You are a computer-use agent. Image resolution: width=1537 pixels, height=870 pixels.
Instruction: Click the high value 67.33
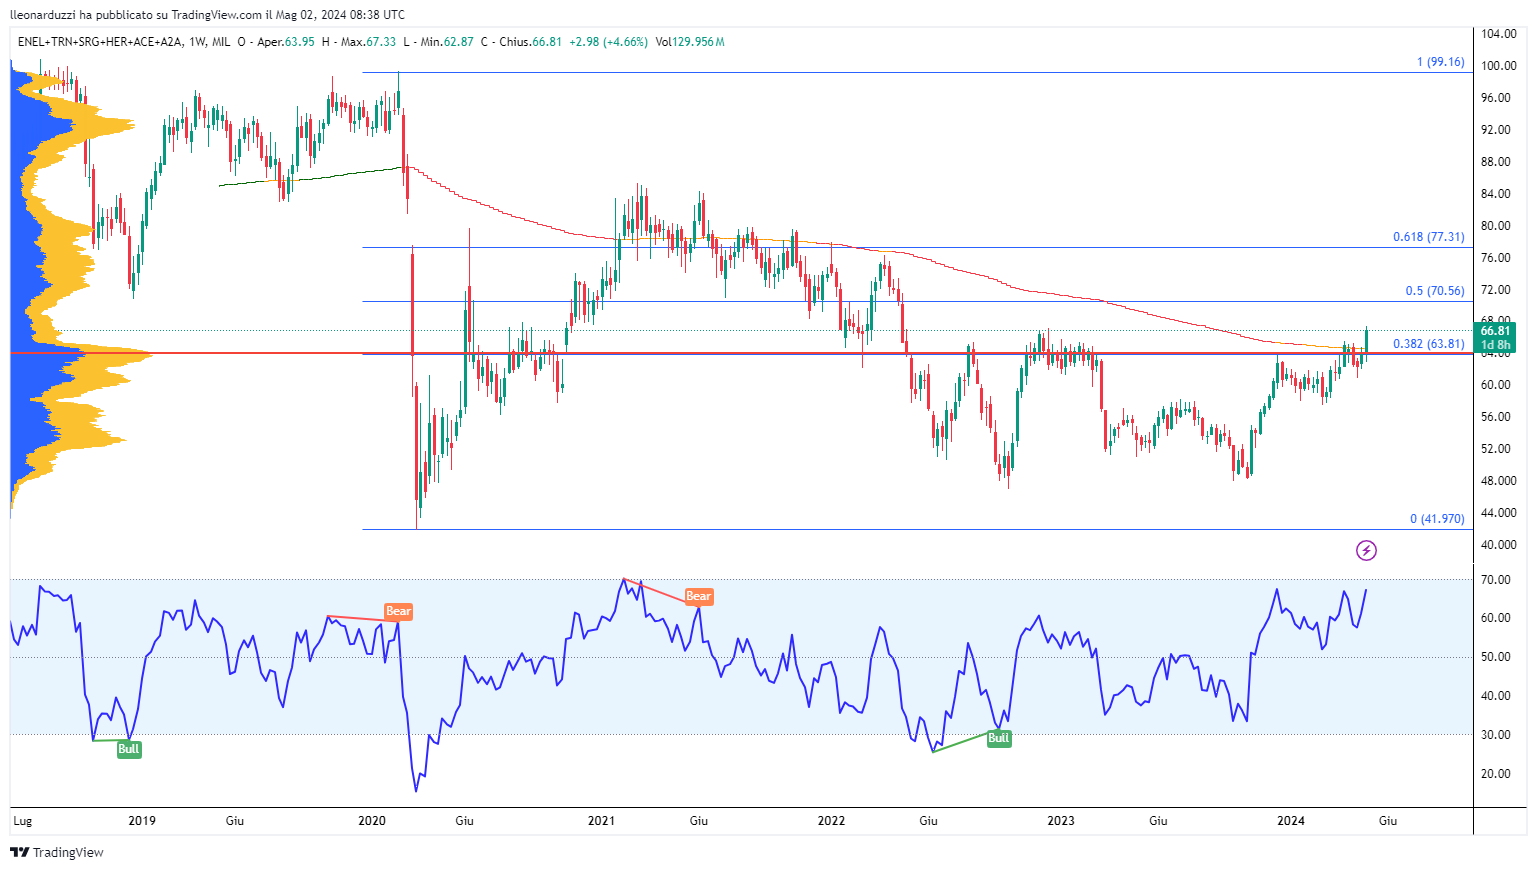coord(381,42)
